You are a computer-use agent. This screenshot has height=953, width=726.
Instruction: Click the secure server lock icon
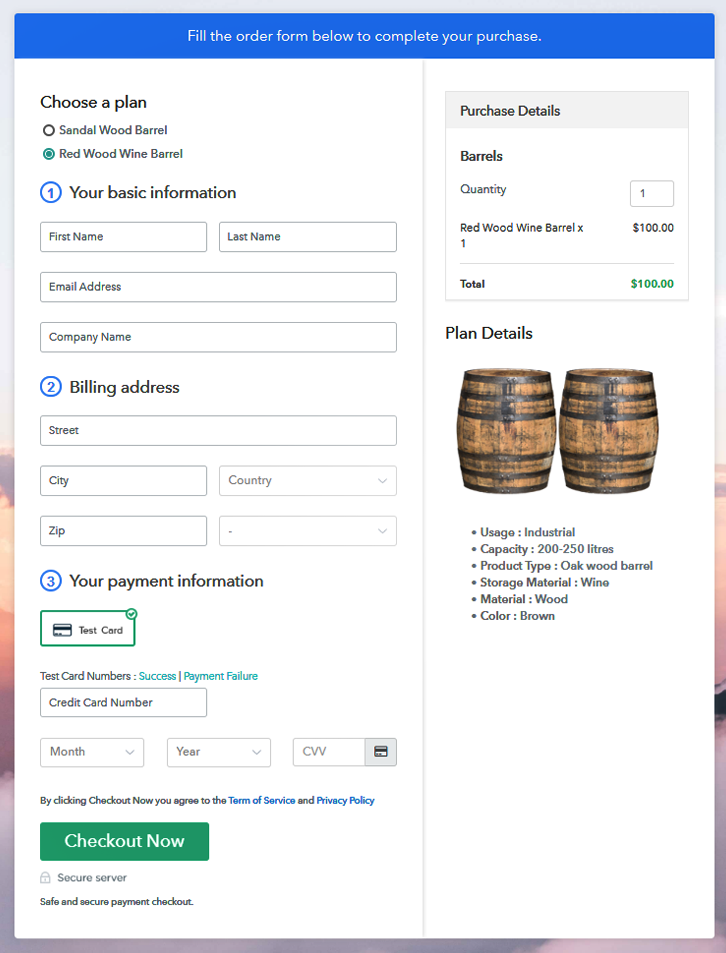[45, 878]
